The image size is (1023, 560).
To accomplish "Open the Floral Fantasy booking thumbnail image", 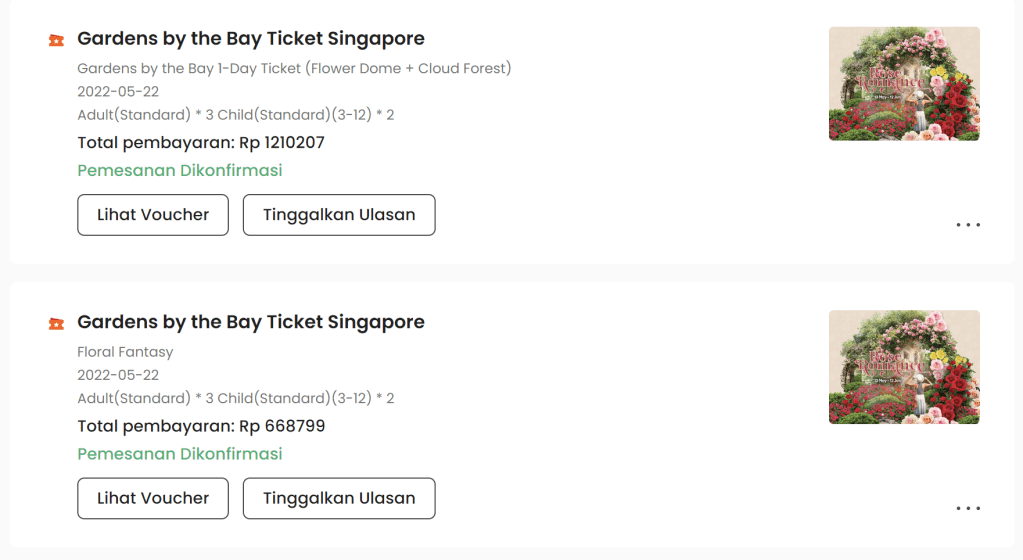I will click(x=904, y=367).
